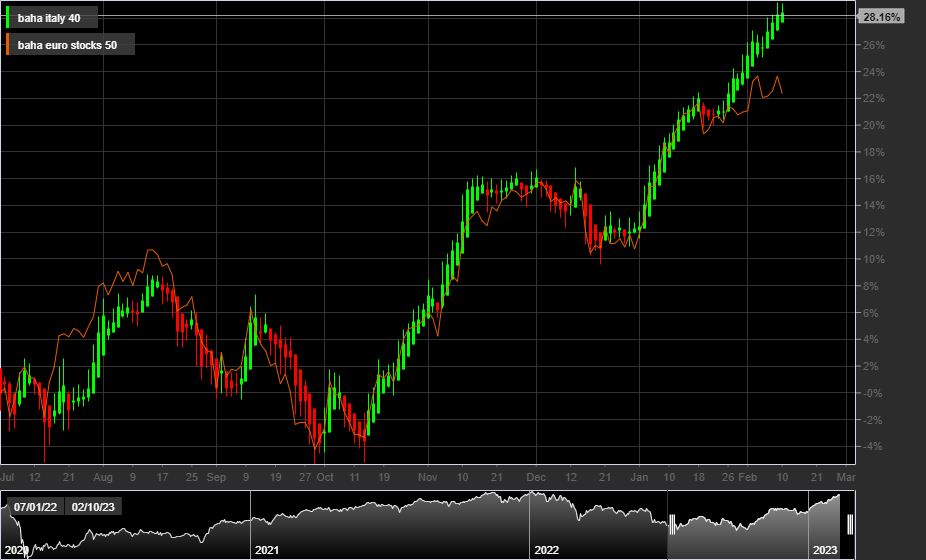This screenshot has height=560, width=926.
Task: Click the Aug label on time axis
Action: click(103, 477)
